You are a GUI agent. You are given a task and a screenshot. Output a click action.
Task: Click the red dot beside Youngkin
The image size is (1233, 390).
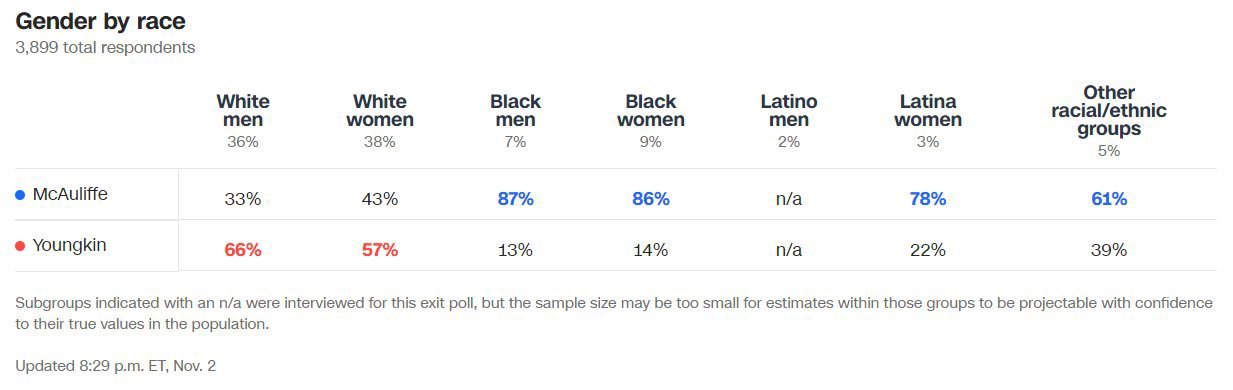pyautogui.click(x=20, y=246)
